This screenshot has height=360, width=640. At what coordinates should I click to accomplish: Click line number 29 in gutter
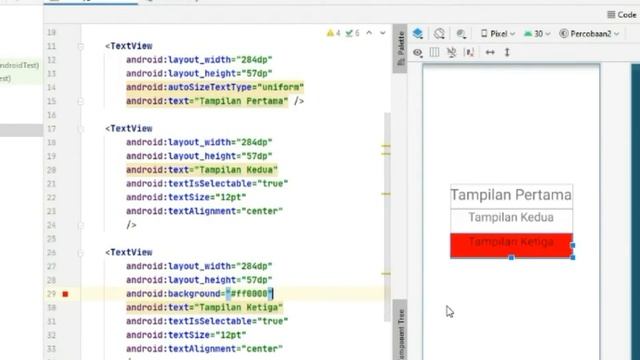point(51,294)
